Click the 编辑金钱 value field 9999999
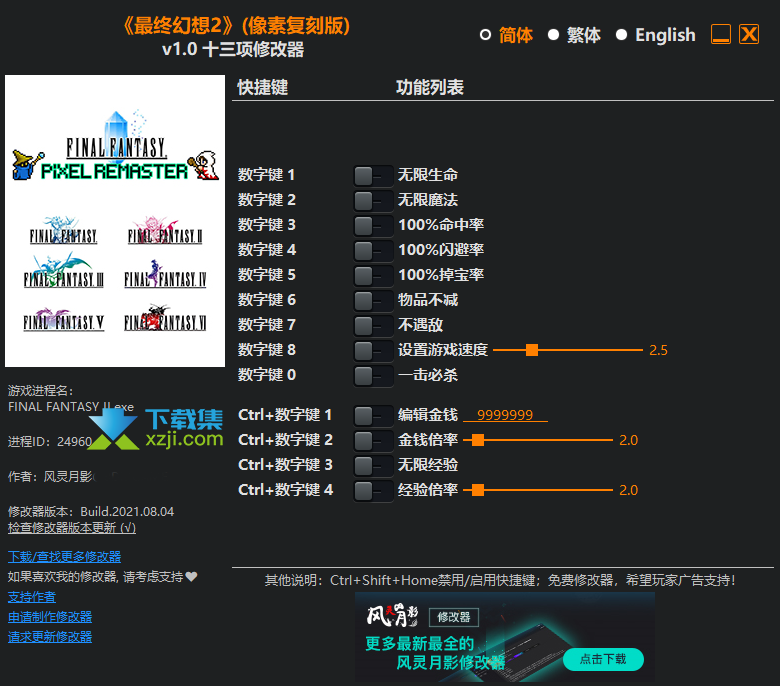Screen dimensions: 780x686 [x=505, y=415]
